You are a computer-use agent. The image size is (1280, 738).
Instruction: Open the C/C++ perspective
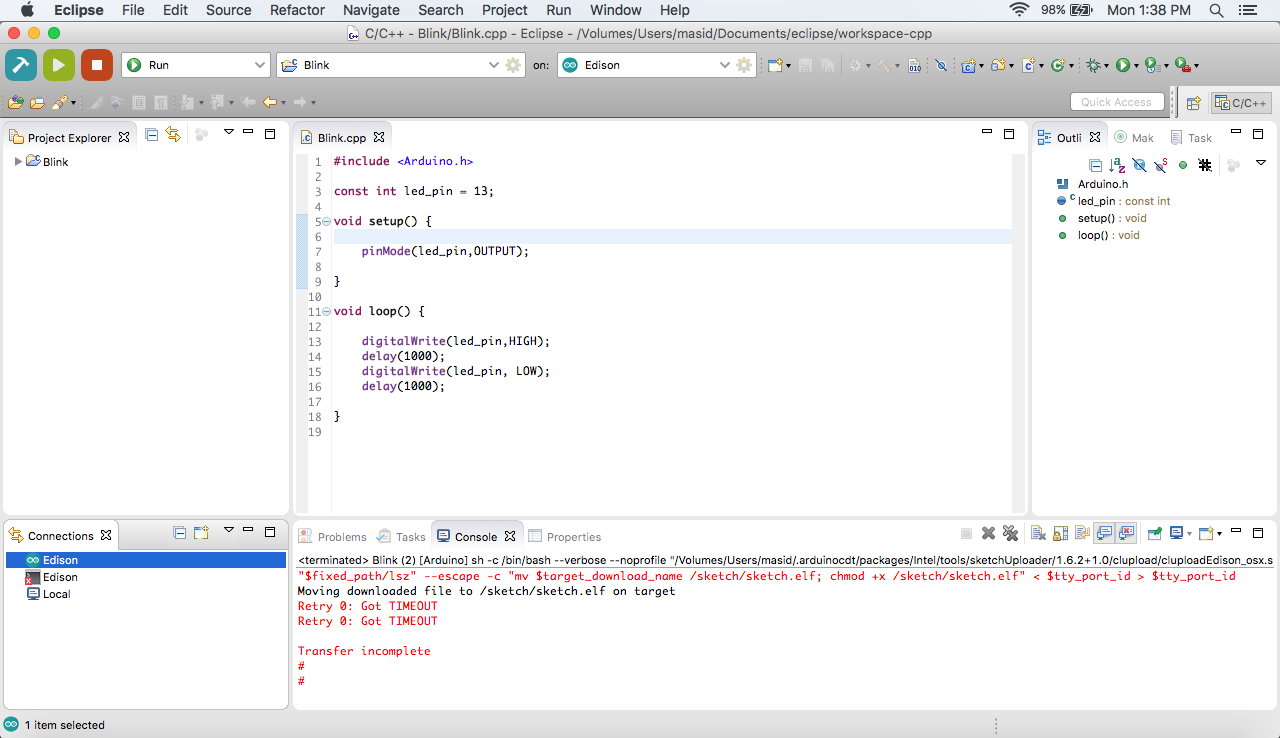1241,102
